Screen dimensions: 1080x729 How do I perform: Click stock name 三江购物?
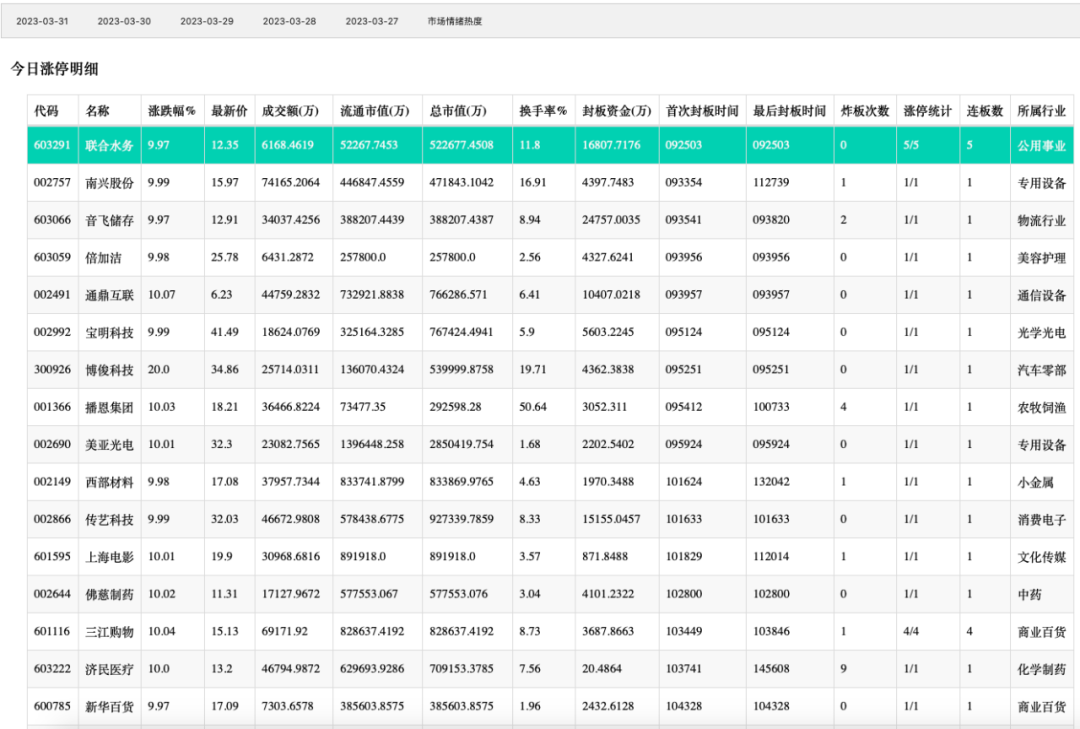point(110,632)
